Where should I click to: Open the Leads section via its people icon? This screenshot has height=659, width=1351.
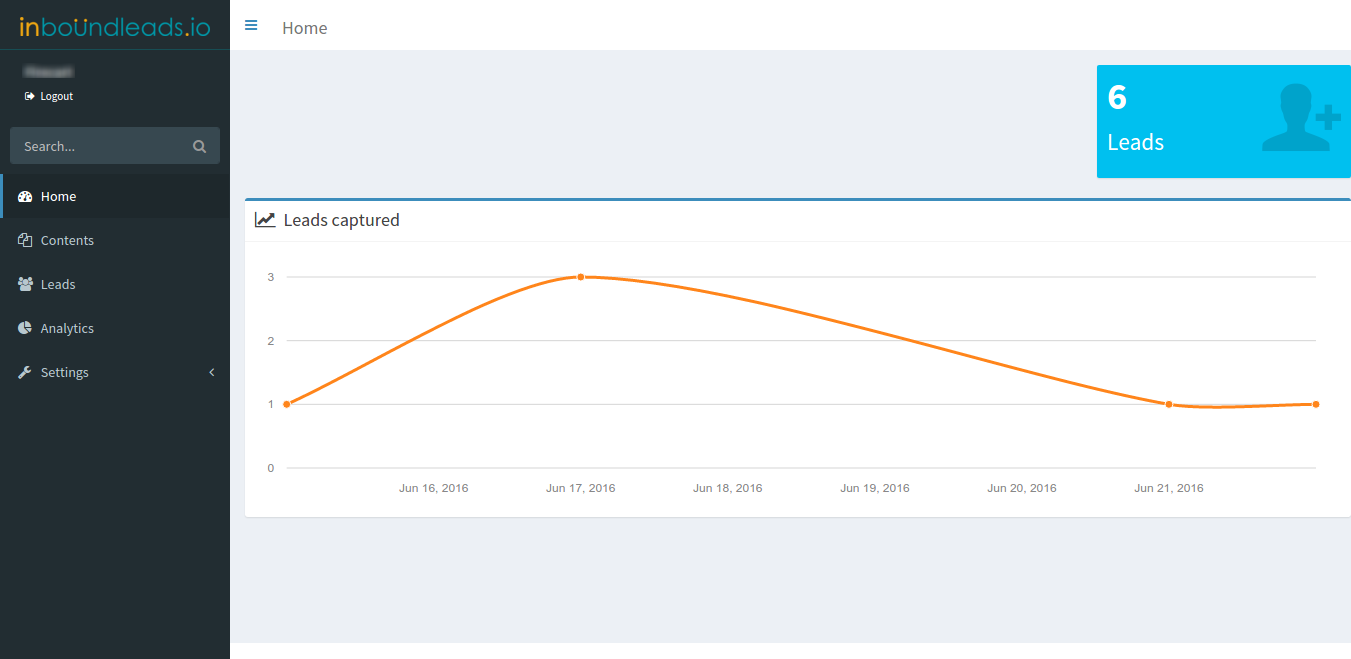(x=25, y=284)
